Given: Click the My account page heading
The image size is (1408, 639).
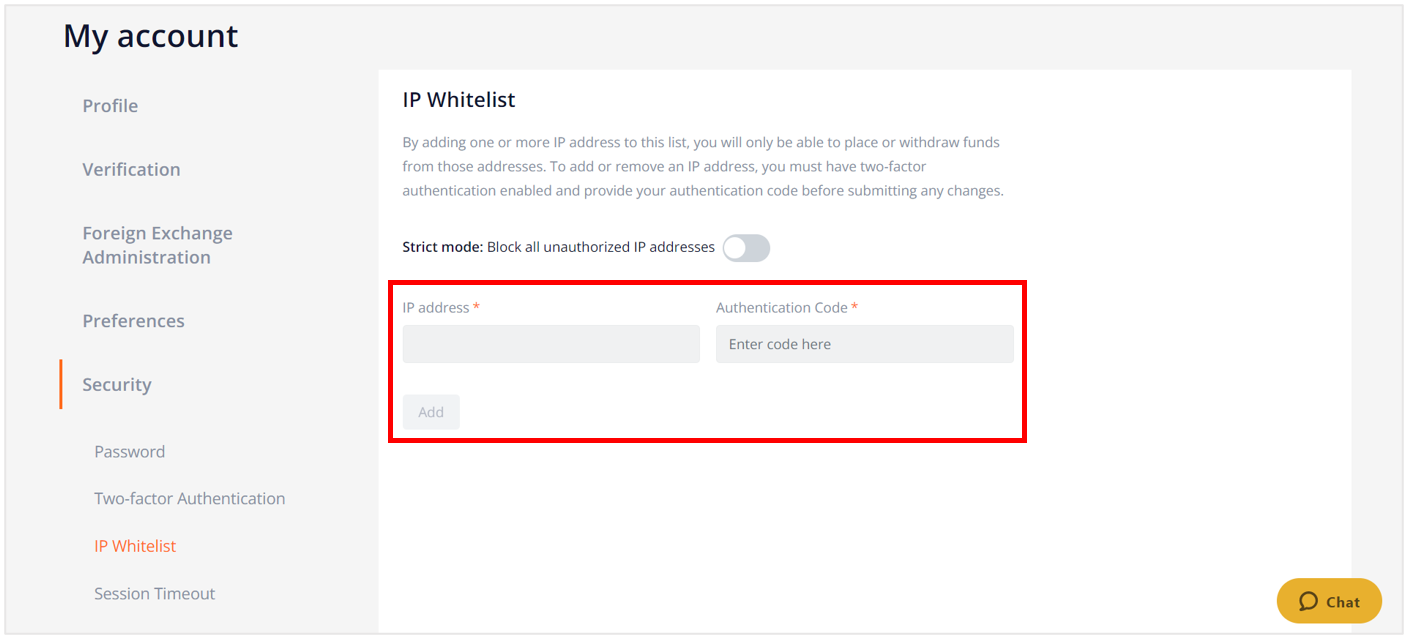Looking at the screenshot, I should click(x=151, y=36).
